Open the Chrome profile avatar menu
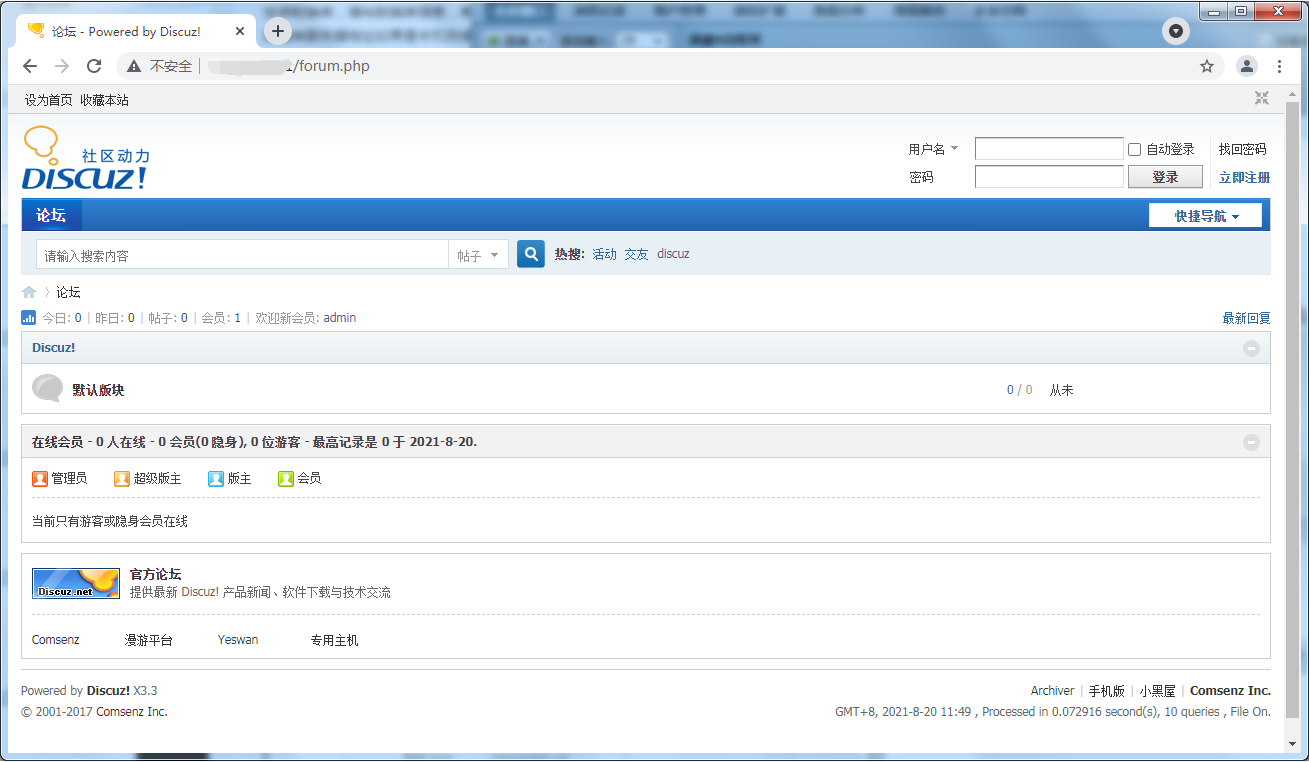The image size is (1309, 762). pos(1246,66)
